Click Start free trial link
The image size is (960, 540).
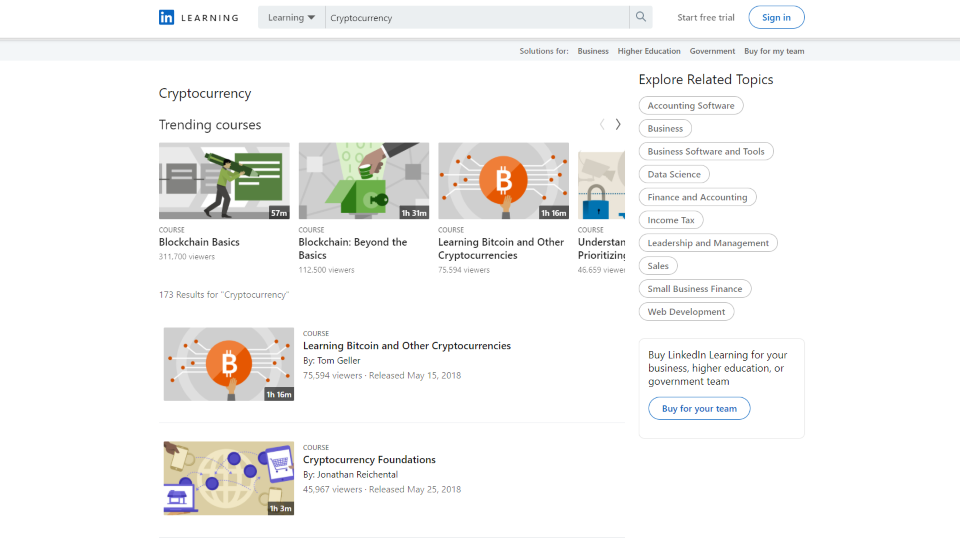click(x=705, y=17)
